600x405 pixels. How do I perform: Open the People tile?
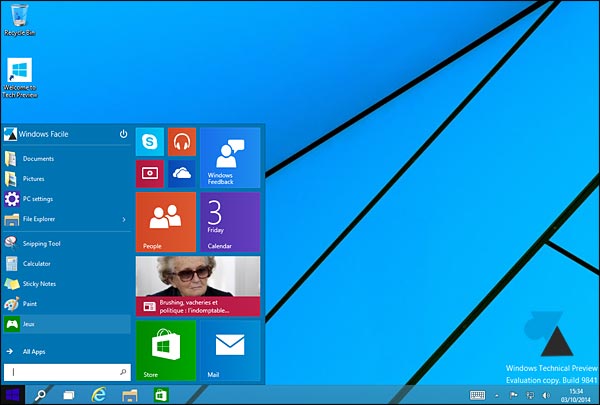pos(166,222)
